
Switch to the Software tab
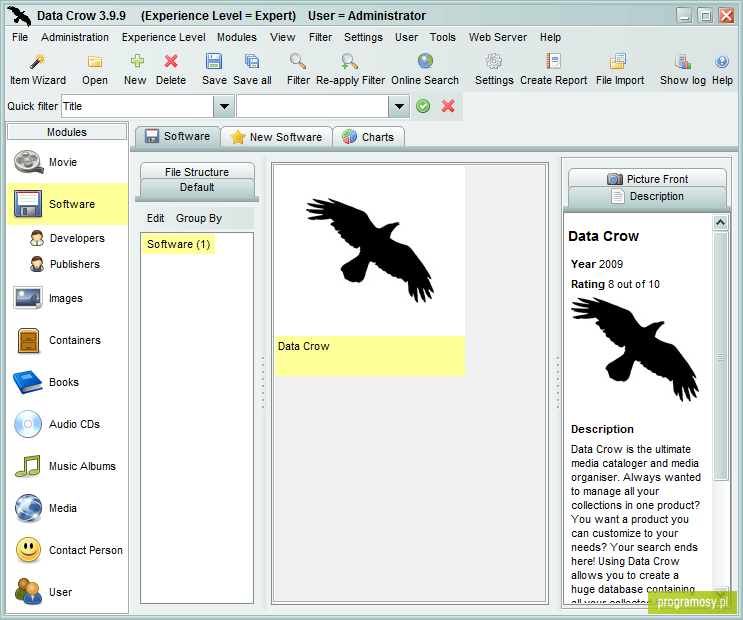tap(178, 137)
